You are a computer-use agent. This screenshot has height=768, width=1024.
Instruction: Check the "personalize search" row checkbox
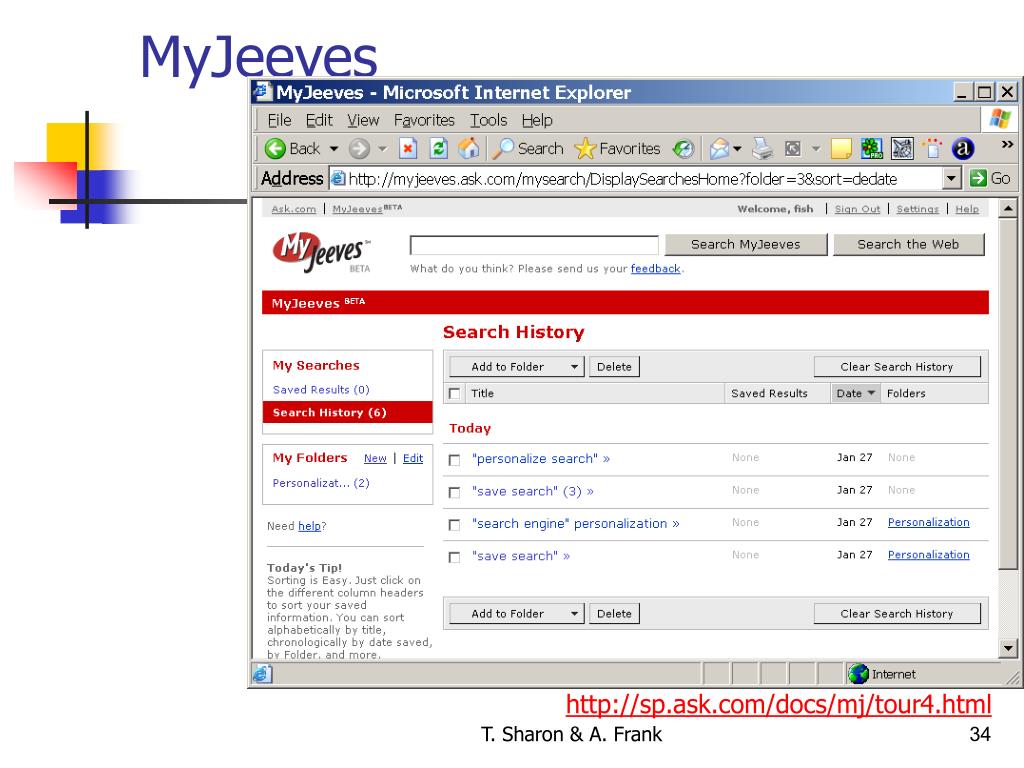click(x=455, y=460)
